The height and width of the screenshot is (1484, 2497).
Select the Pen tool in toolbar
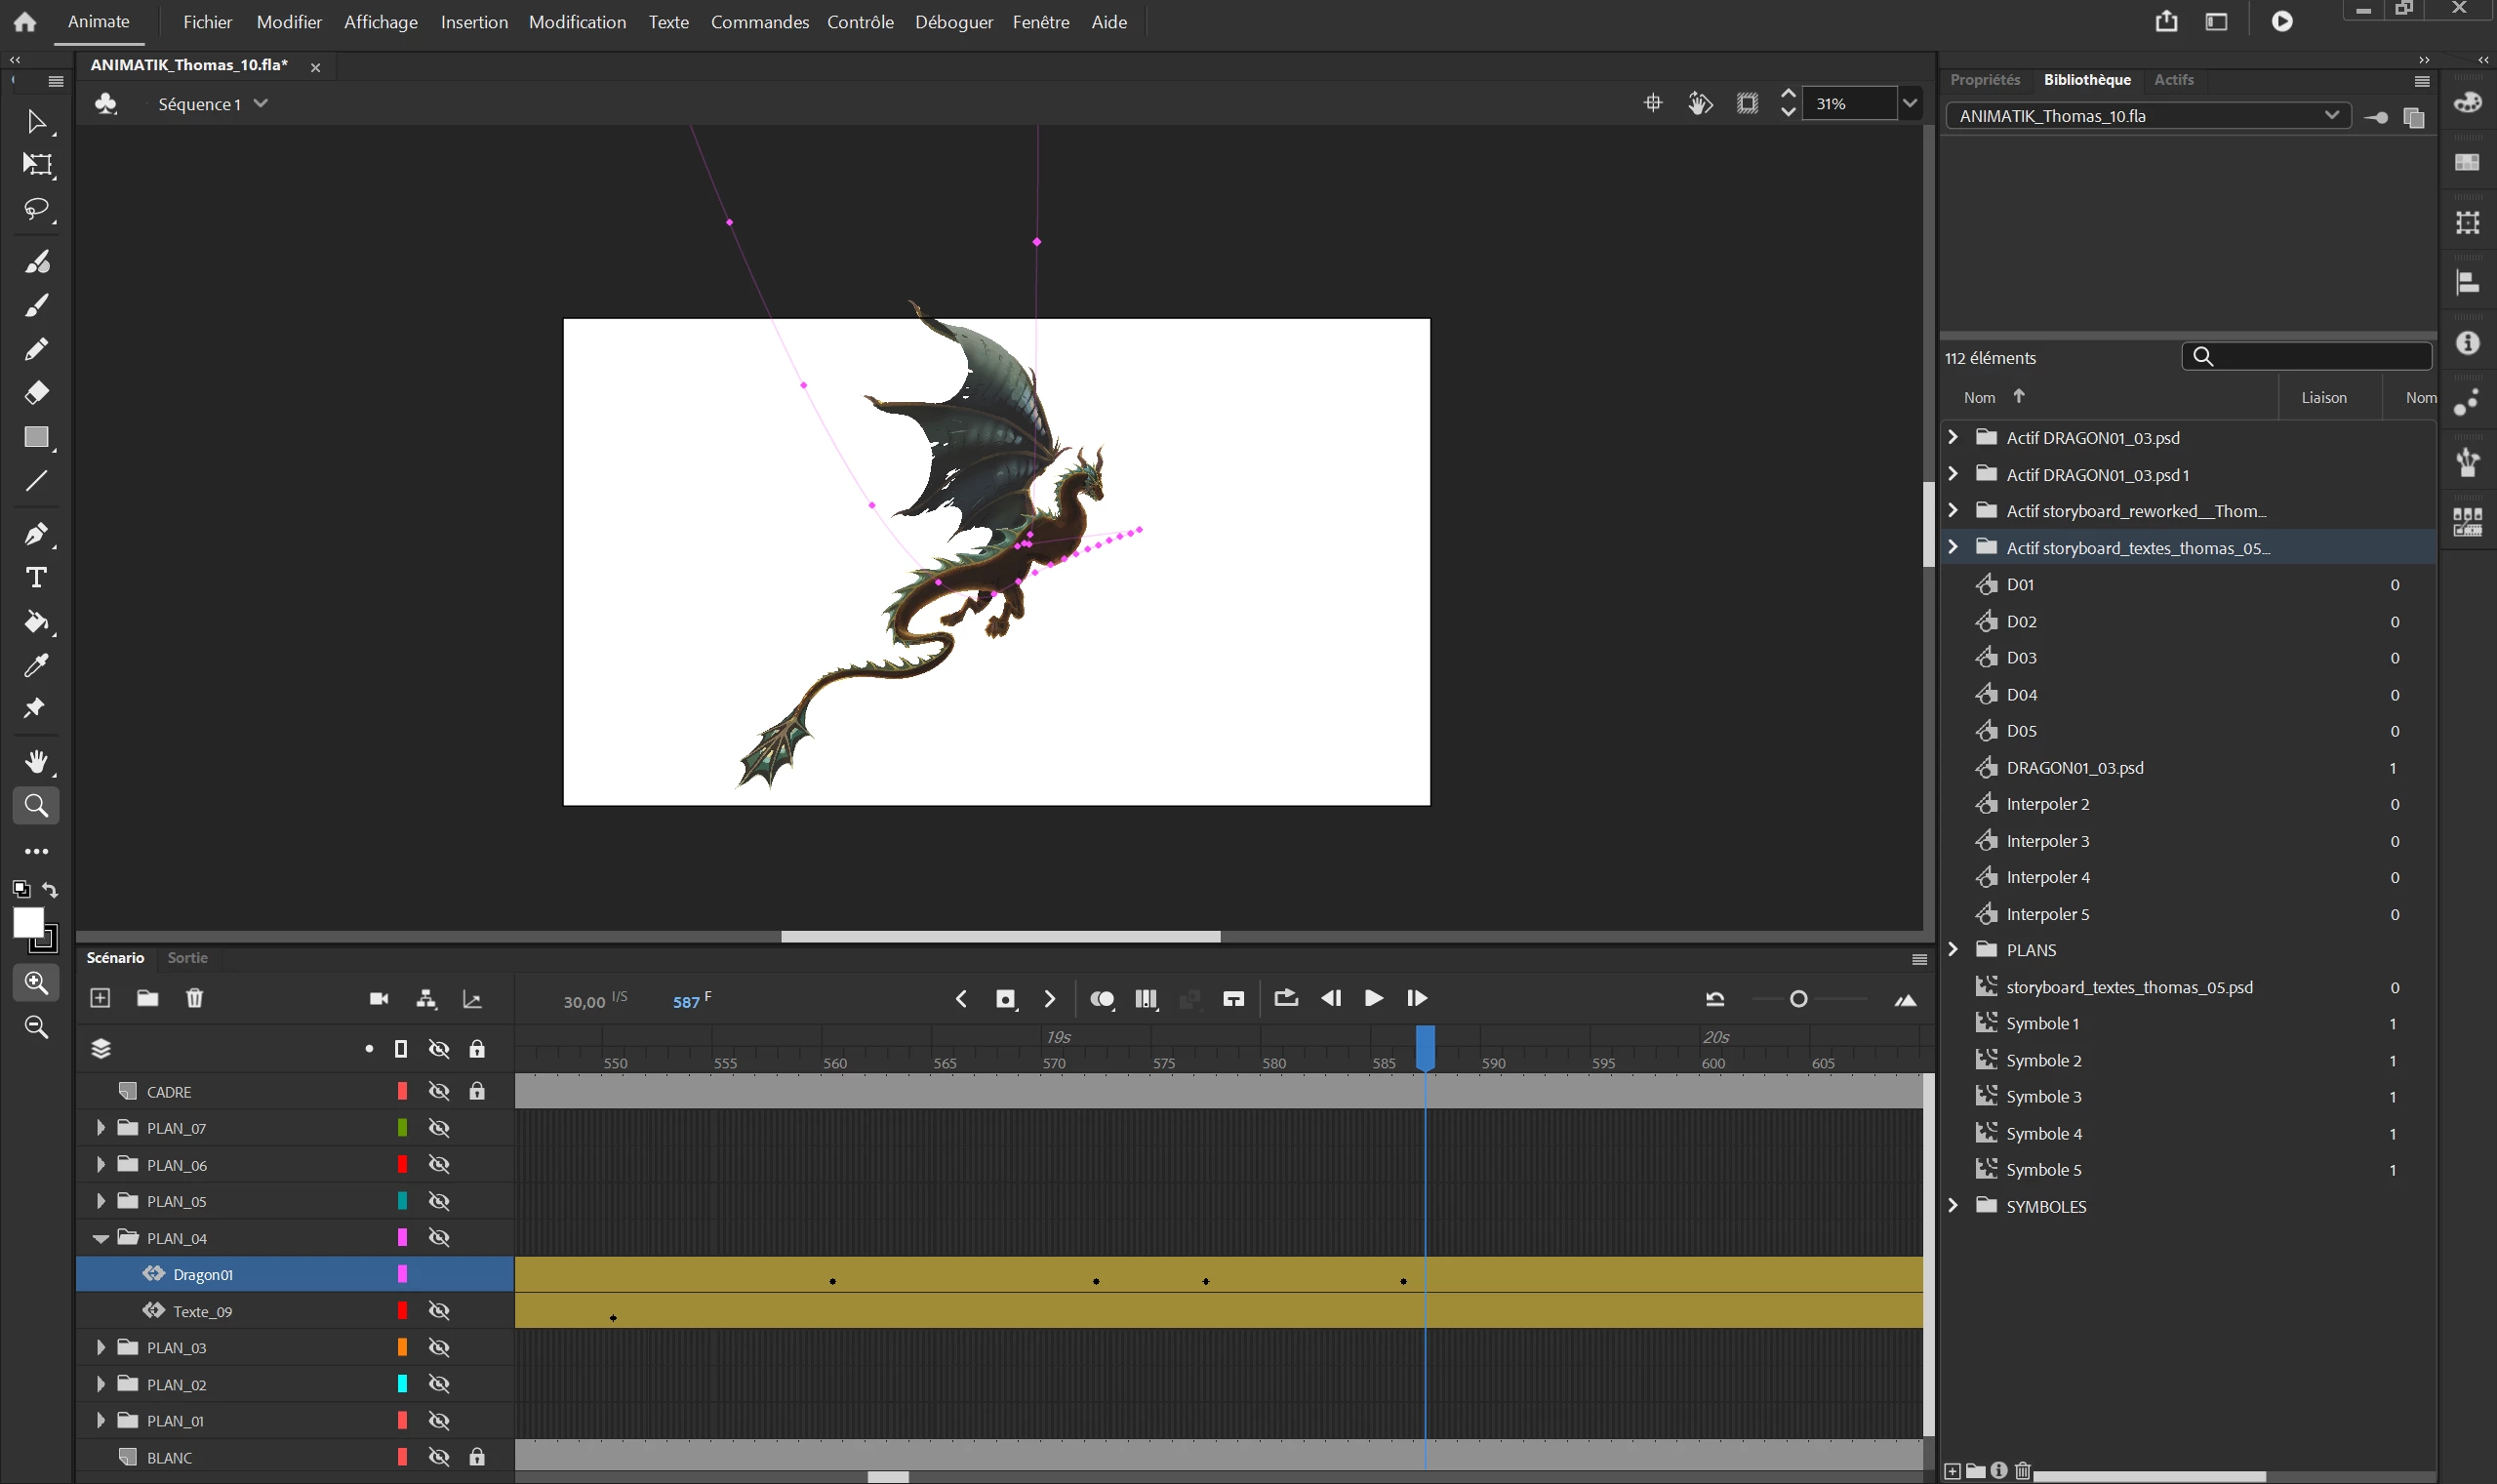pos(36,533)
